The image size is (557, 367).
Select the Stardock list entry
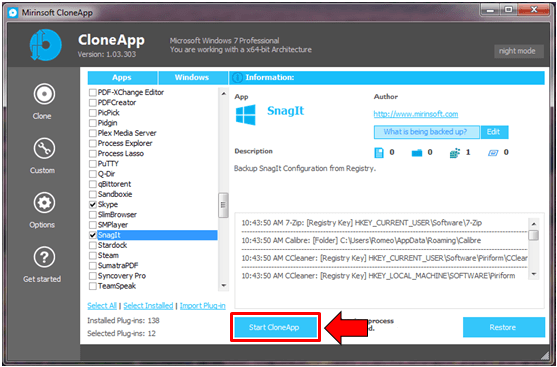point(113,245)
